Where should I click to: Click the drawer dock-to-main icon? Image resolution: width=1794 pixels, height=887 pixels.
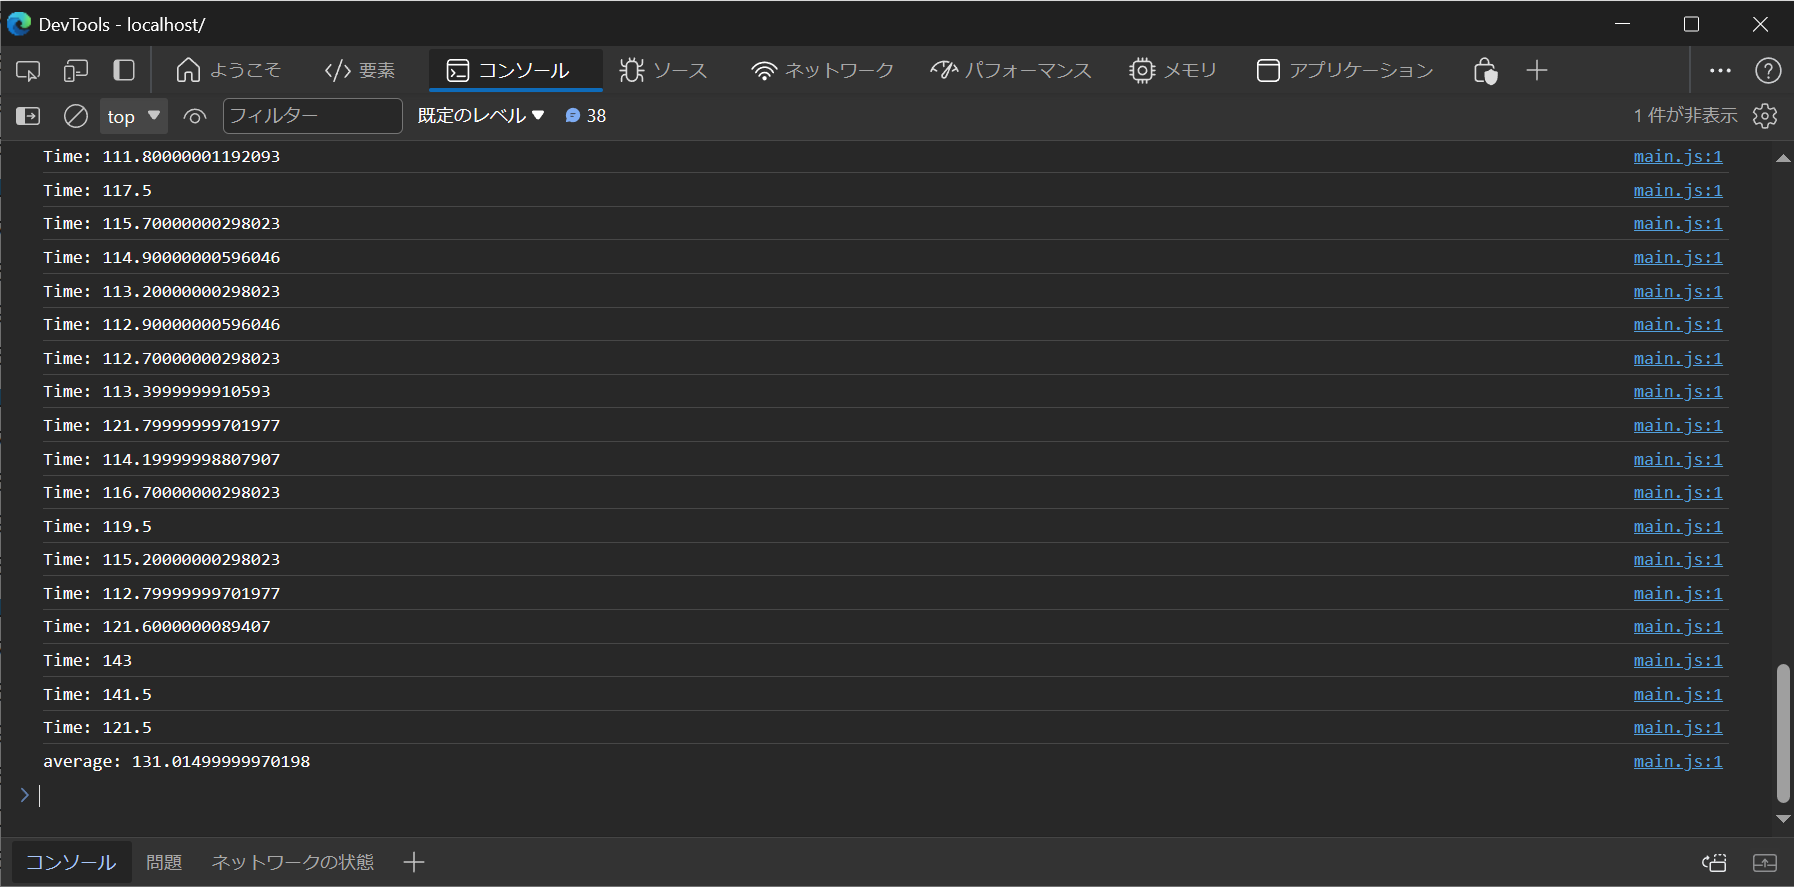point(1715,862)
